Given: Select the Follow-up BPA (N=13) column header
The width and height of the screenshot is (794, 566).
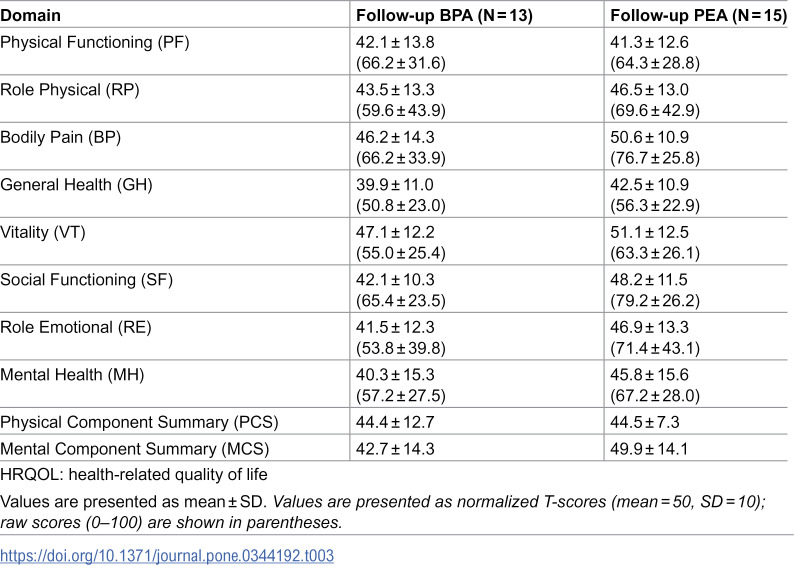Looking at the screenshot, I should tap(444, 15).
